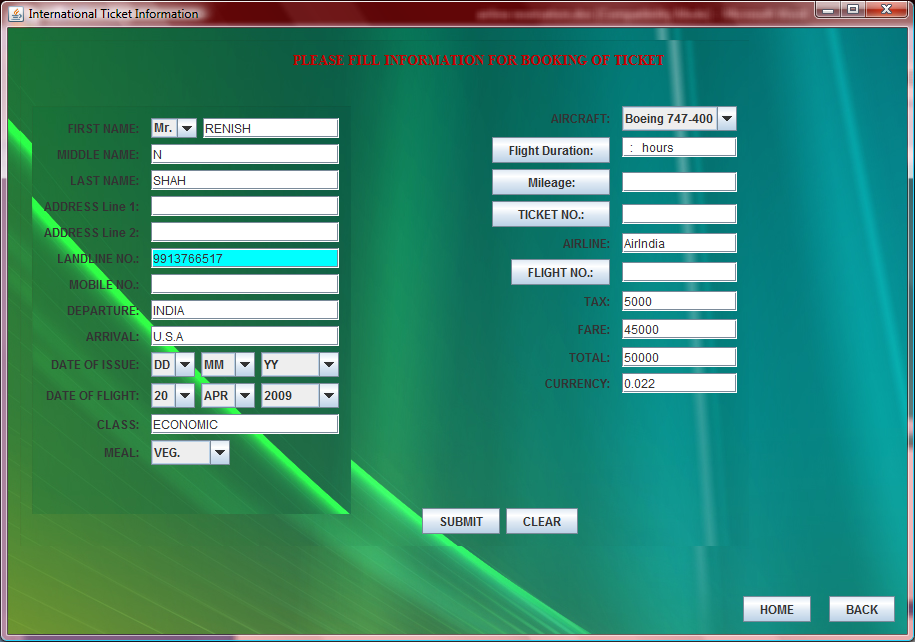915x642 pixels.
Task: Expand the Meal dropdown showing VEG.
Action: click(x=190, y=453)
